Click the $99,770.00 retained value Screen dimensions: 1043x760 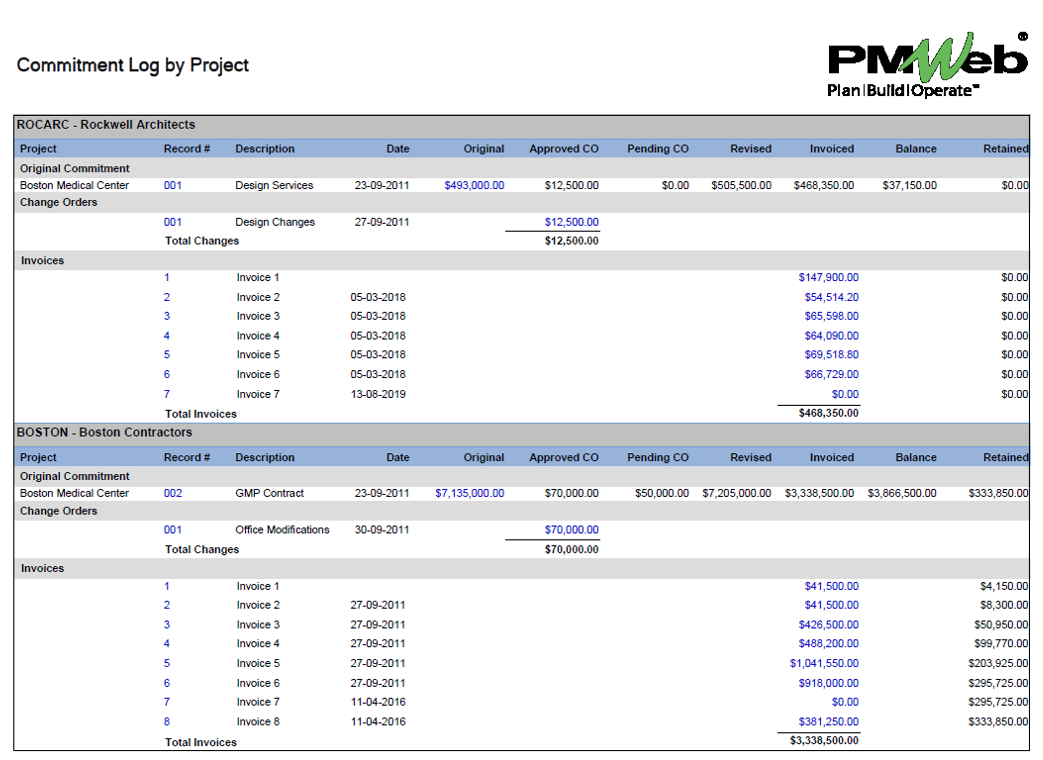[x=1001, y=644]
